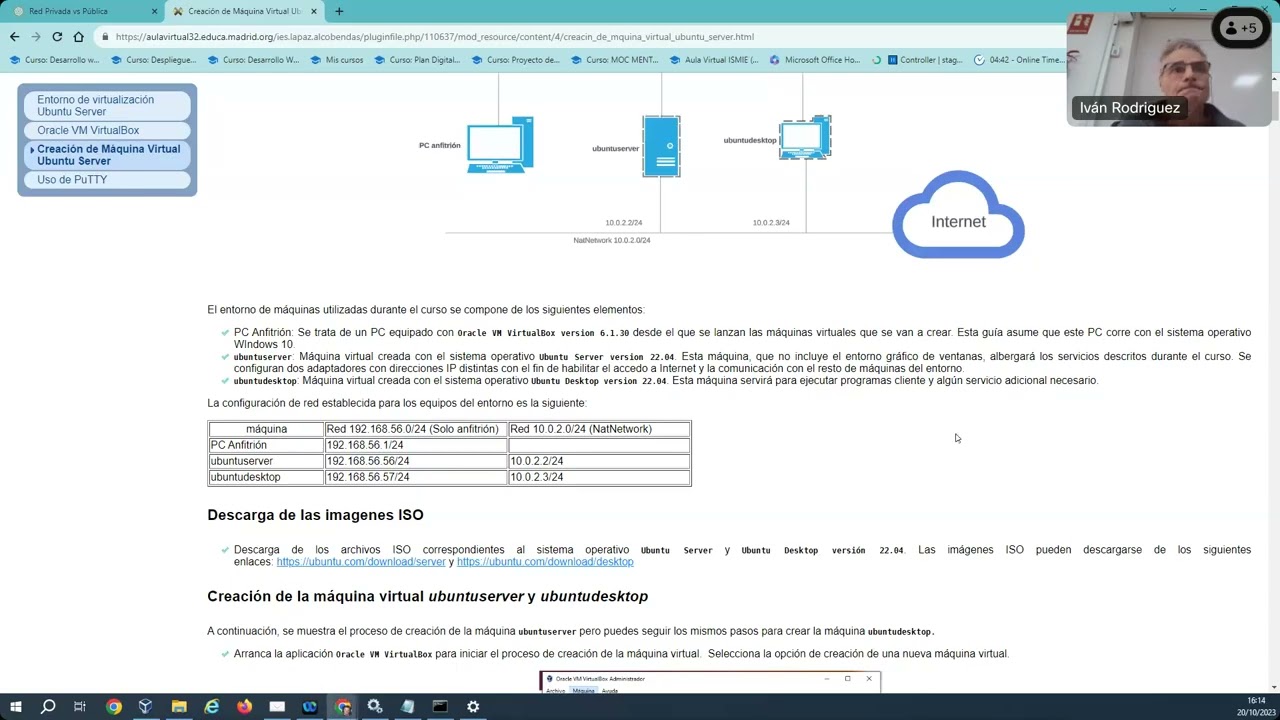The image size is (1280, 720).
Task: Launch VirtualBox cube icon on taskbar
Action: 146,707
